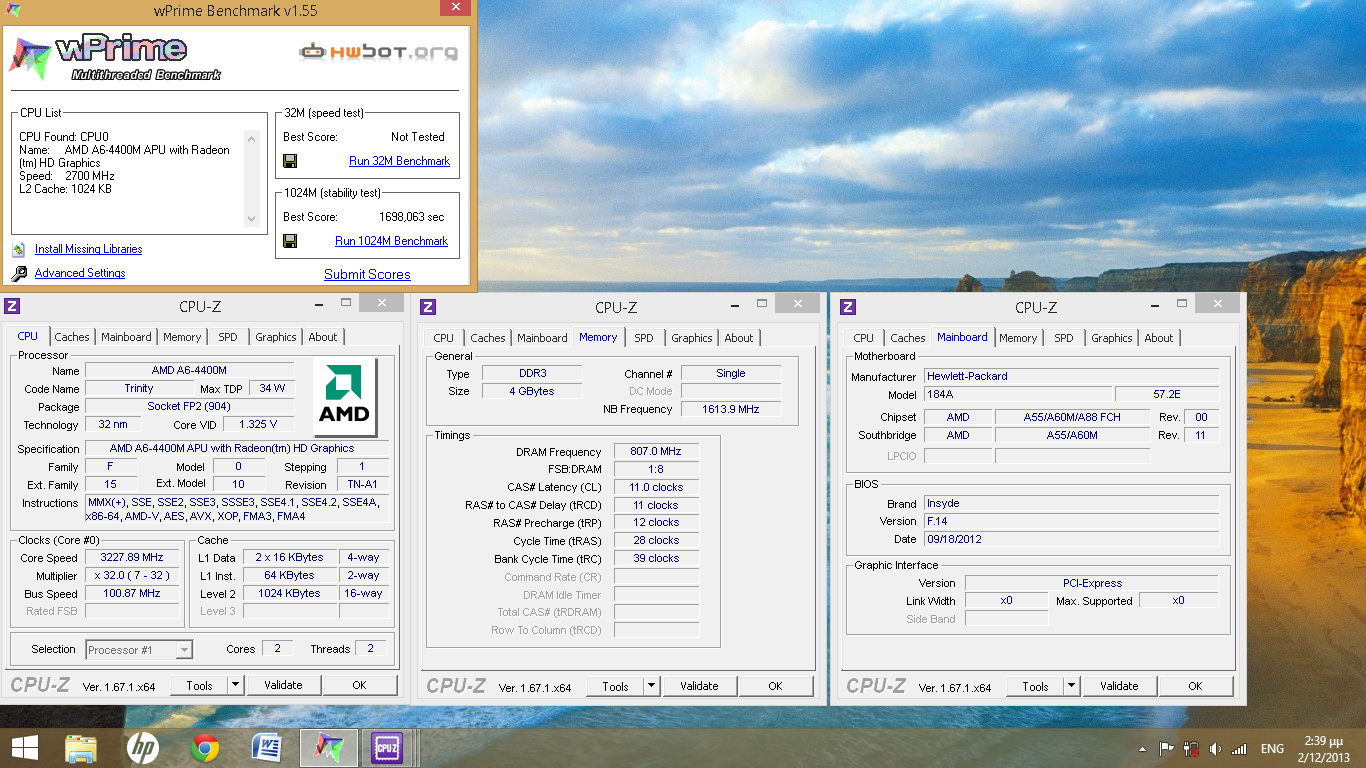Show hidden tray icons arrow
This screenshot has height=768, width=1366.
1143,749
